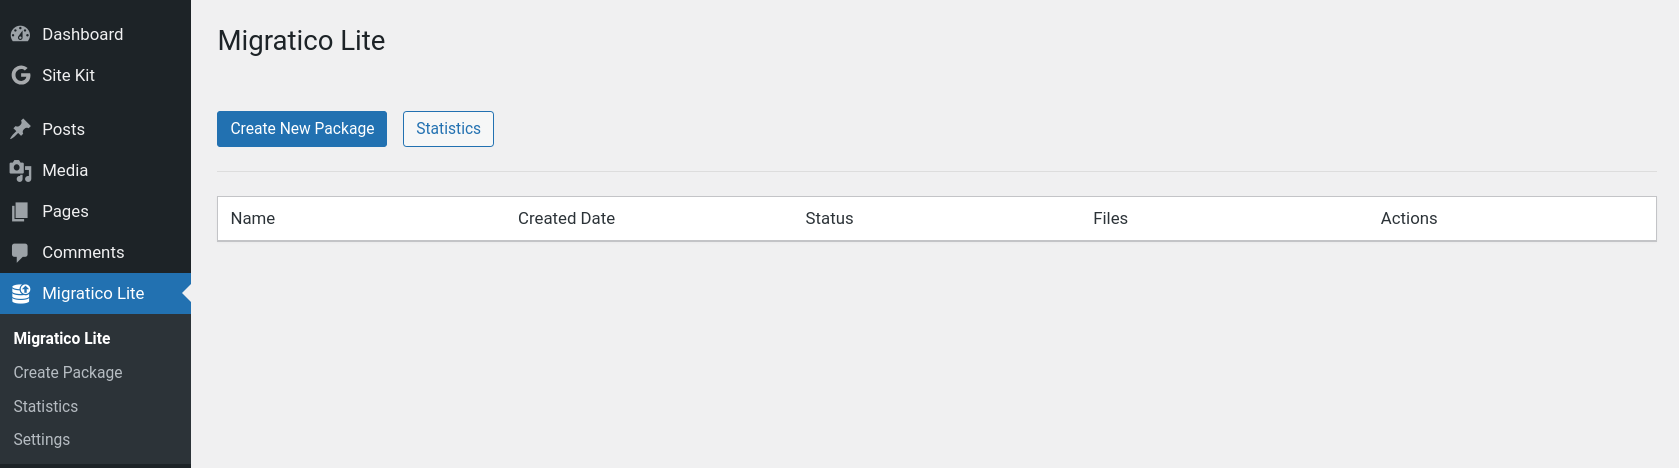Click the Comments speech bubble icon

click(x=21, y=253)
